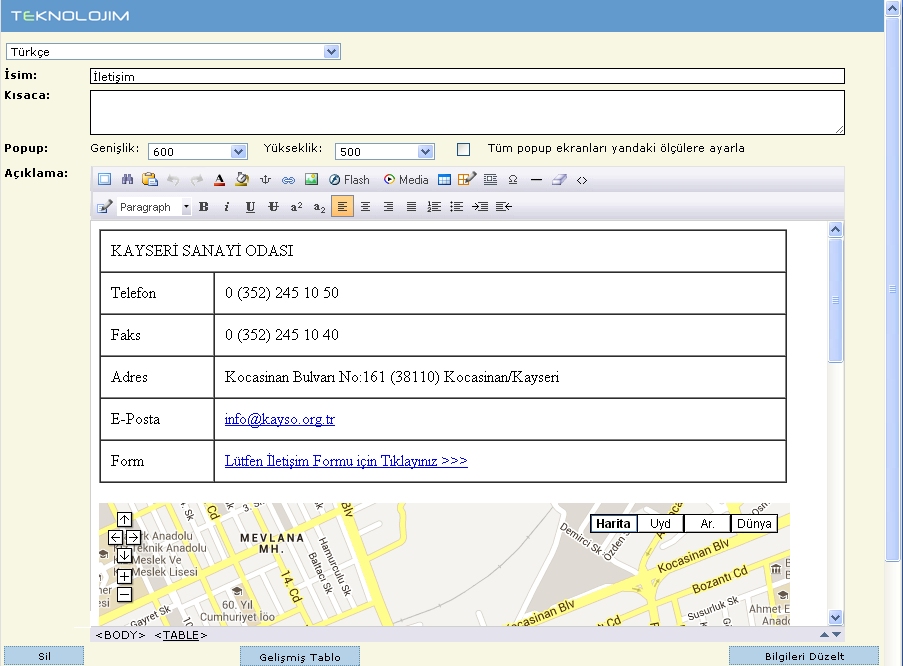Click the paste clipboard icon
This screenshot has height=666, width=903.
pyautogui.click(x=150, y=180)
